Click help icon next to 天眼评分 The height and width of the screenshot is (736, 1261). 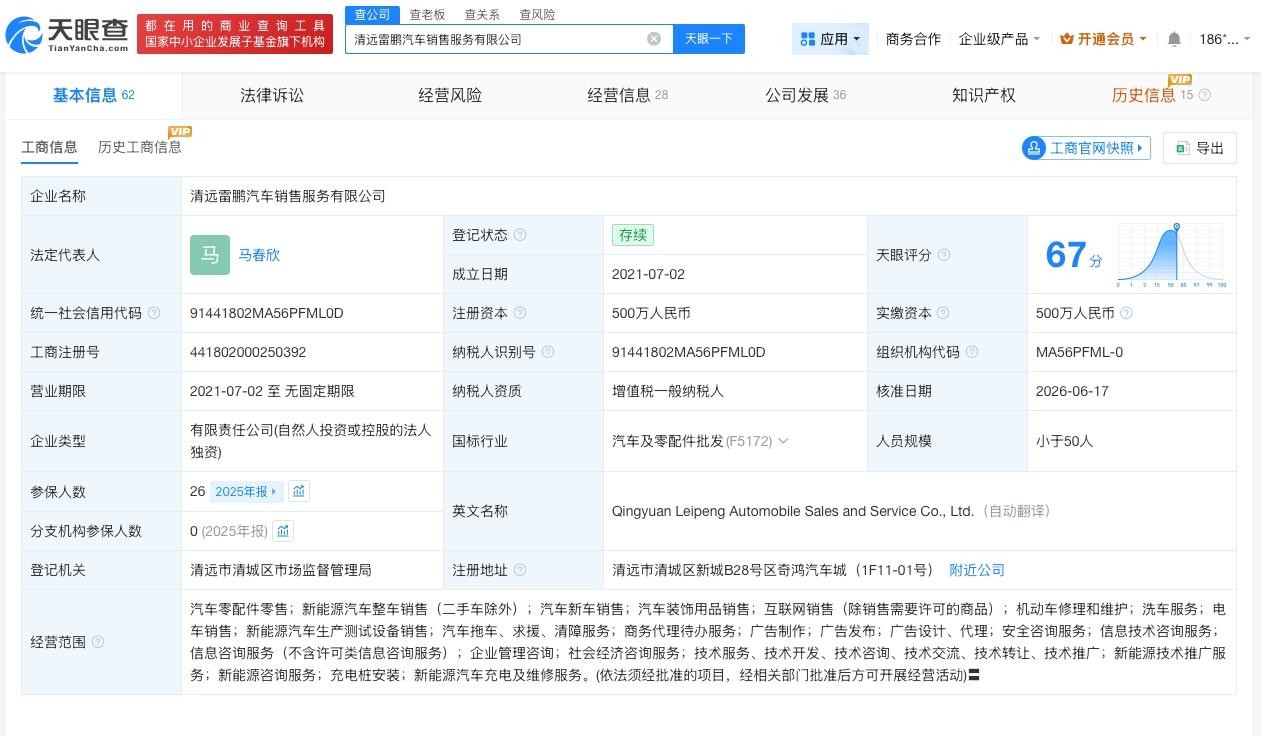click(943, 255)
